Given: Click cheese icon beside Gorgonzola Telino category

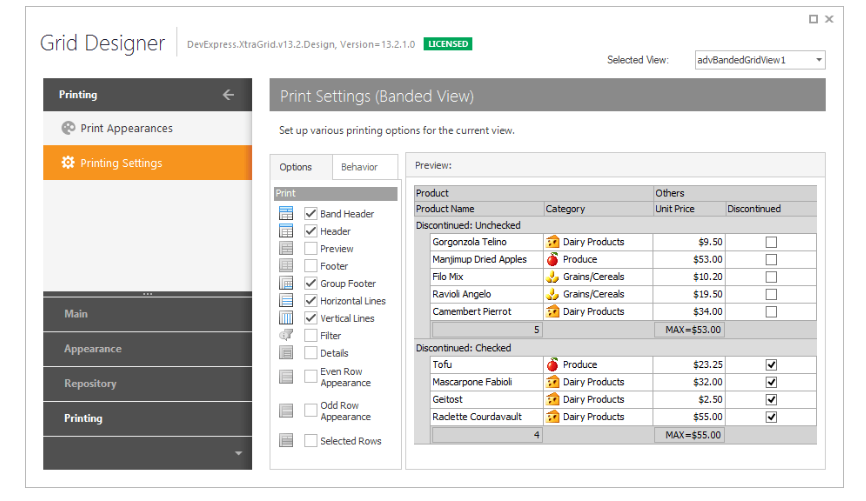Looking at the screenshot, I should [x=552, y=242].
